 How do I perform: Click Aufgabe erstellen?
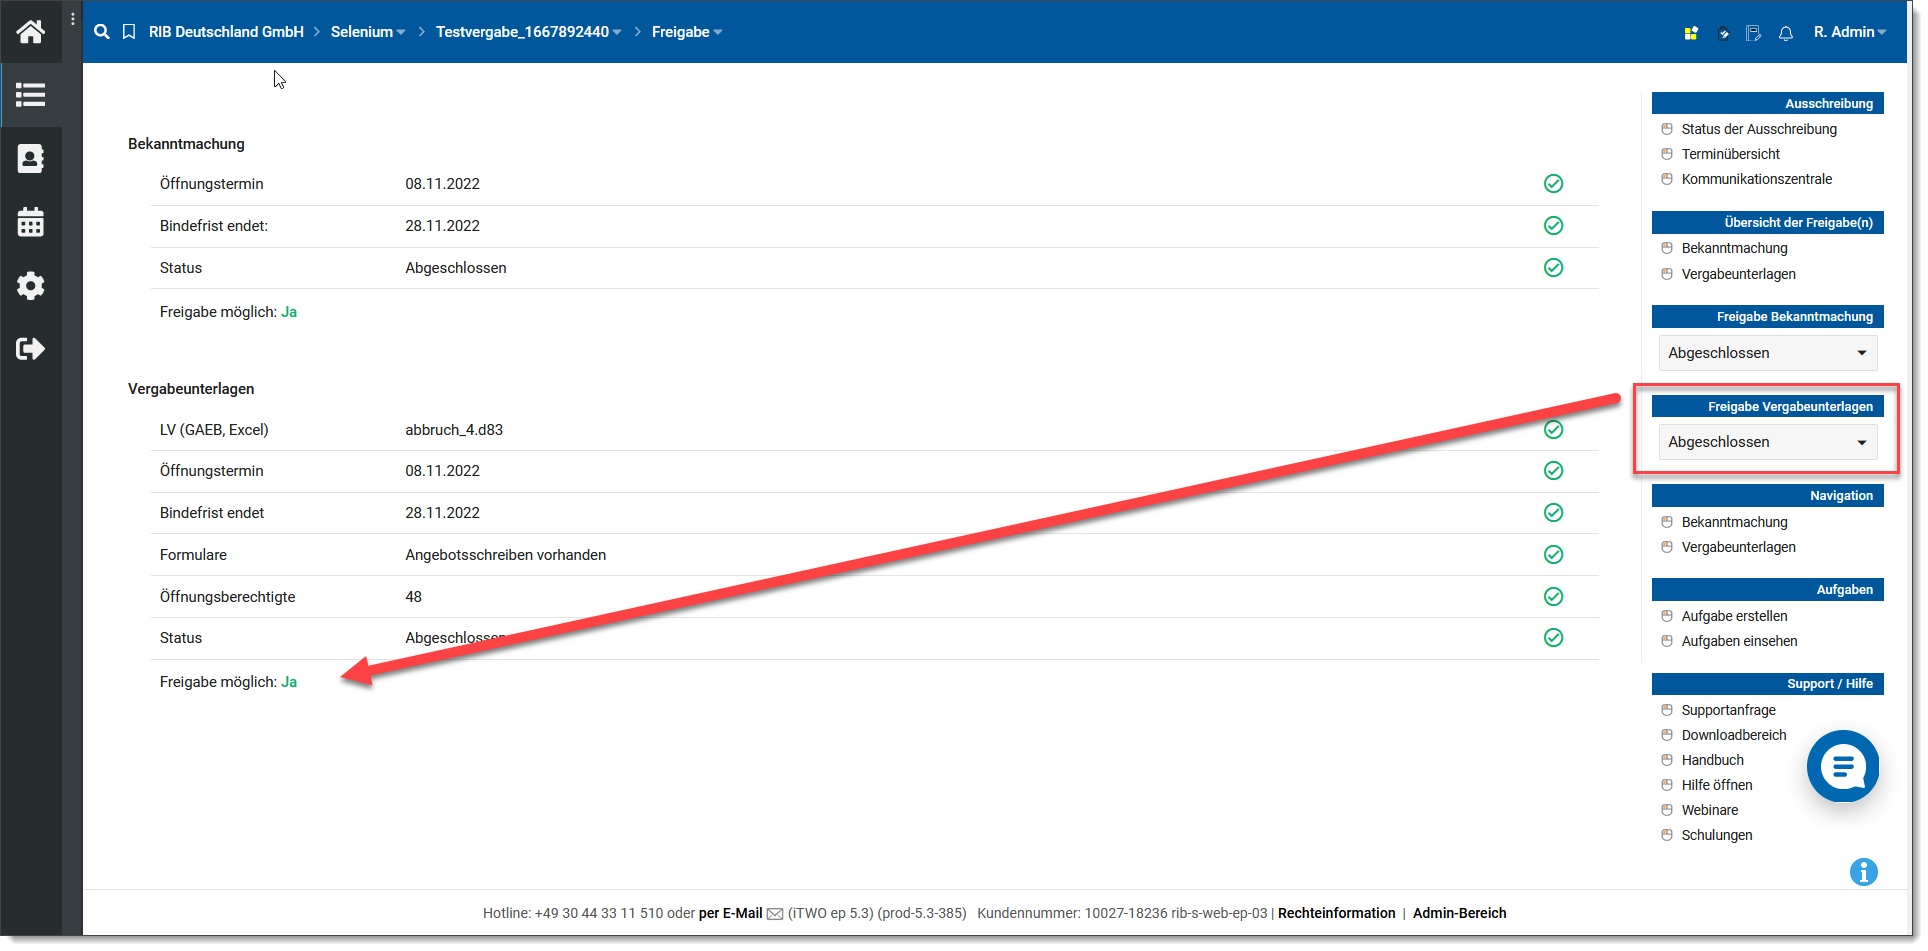(1735, 616)
